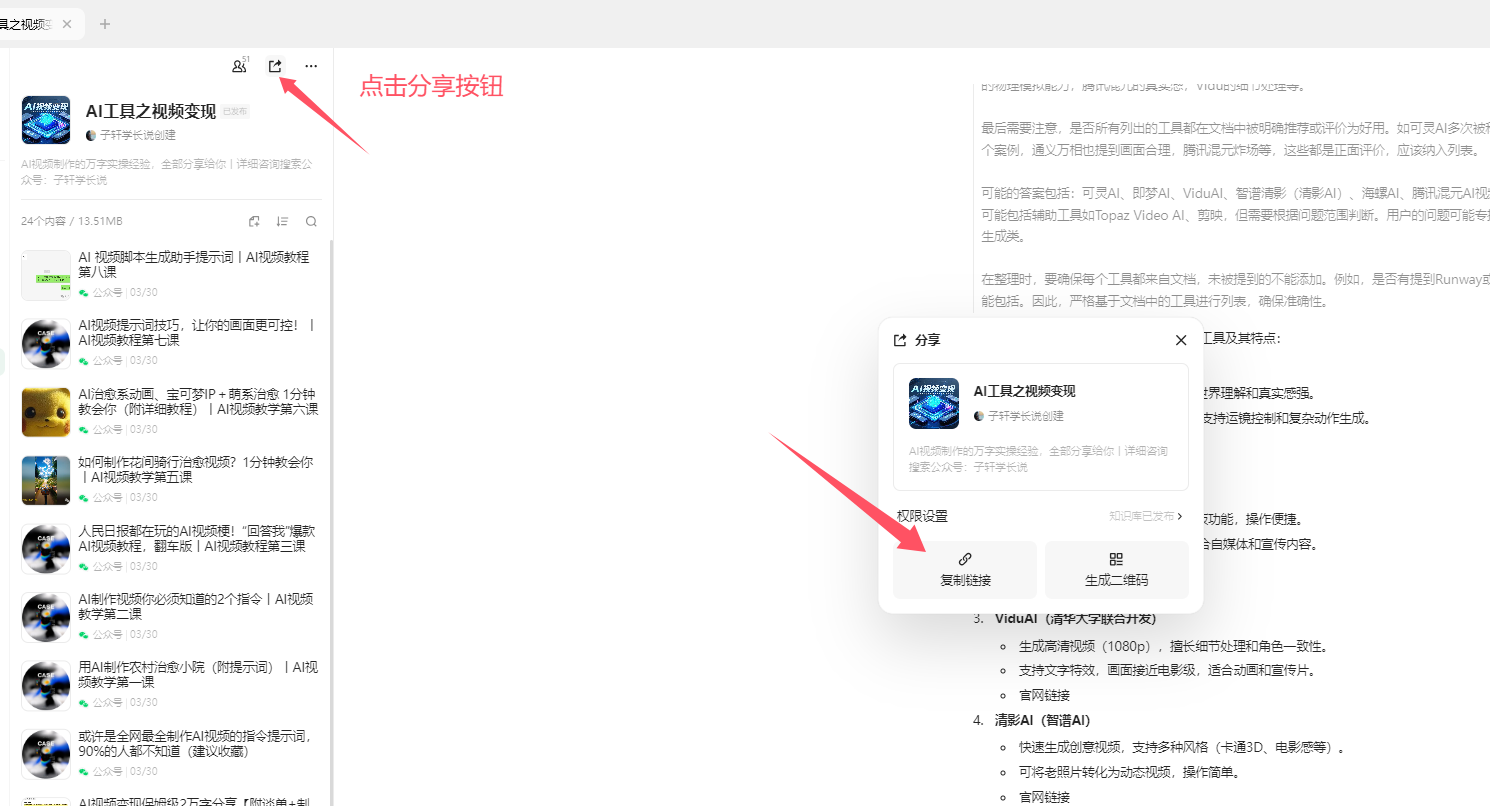The width and height of the screenshot is (1490, 806).
Task: Click the QR code icon in the share dialog
Action: pyautogui.click(x=1116, y=559)
